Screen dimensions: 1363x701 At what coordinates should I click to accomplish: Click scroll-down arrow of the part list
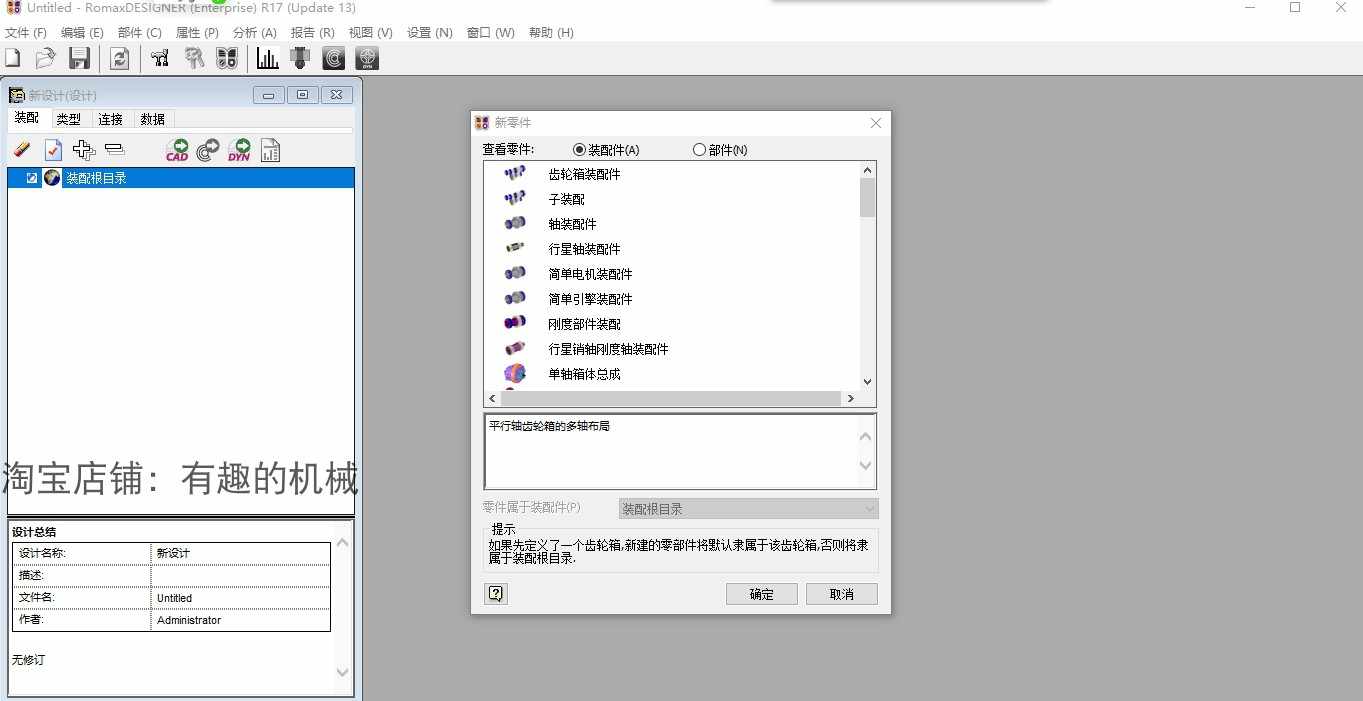(x=867, y=381)
